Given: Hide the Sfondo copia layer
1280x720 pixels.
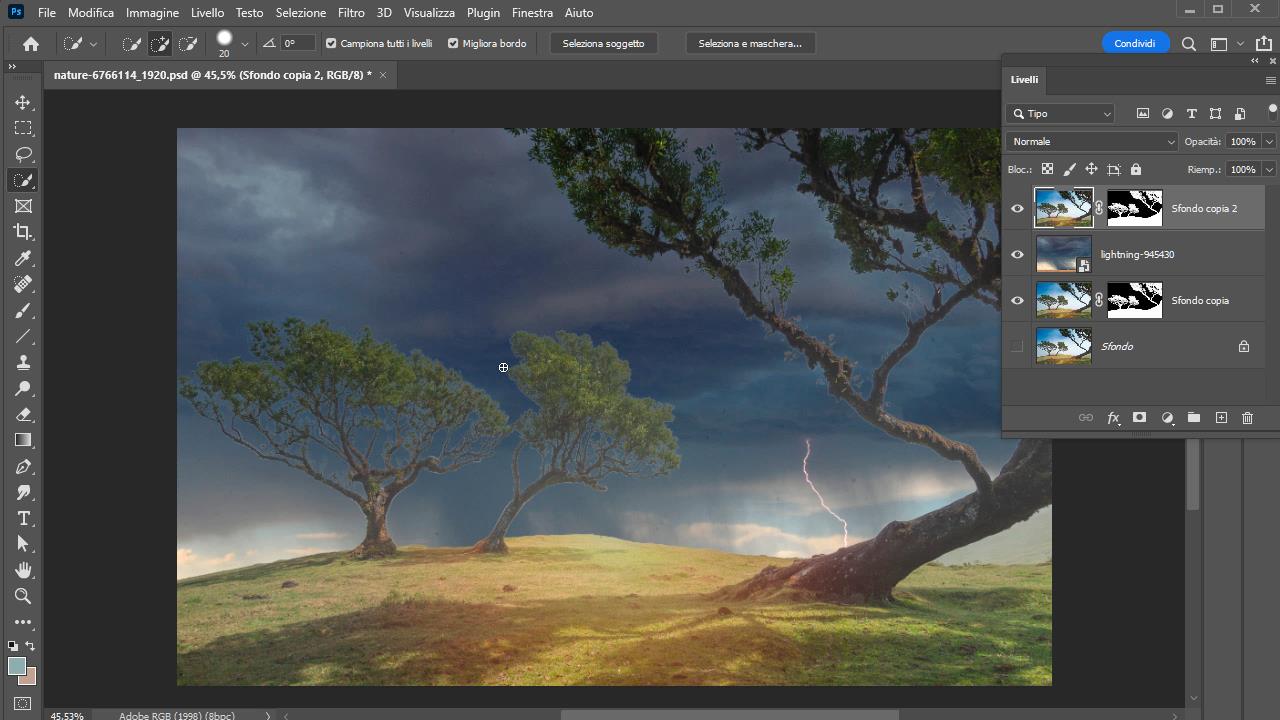Looking at the screenshot, I should coord(1017,301).
